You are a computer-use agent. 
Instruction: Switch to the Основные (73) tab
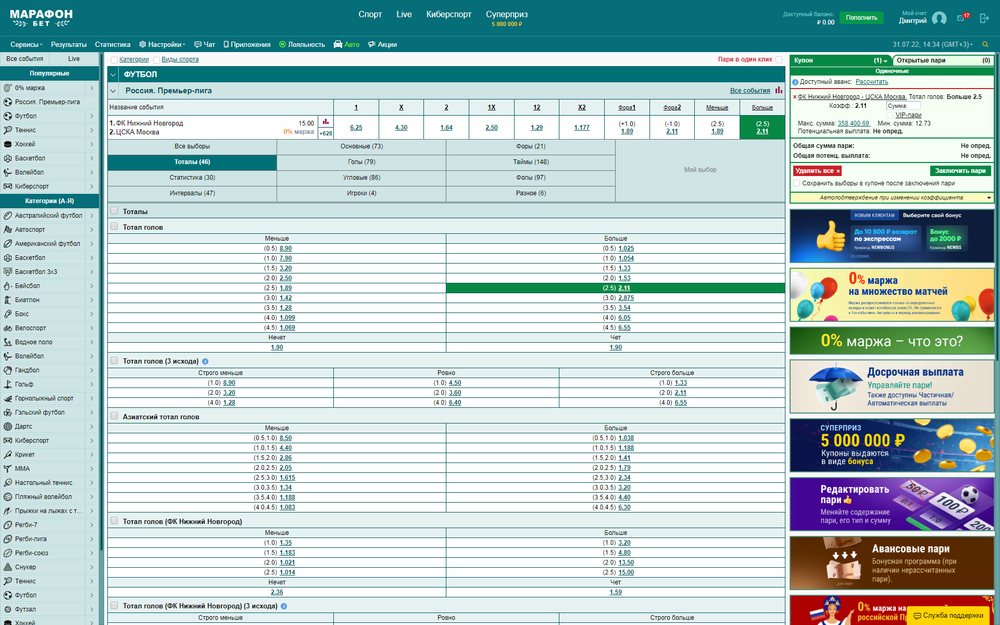click(361, 147)
